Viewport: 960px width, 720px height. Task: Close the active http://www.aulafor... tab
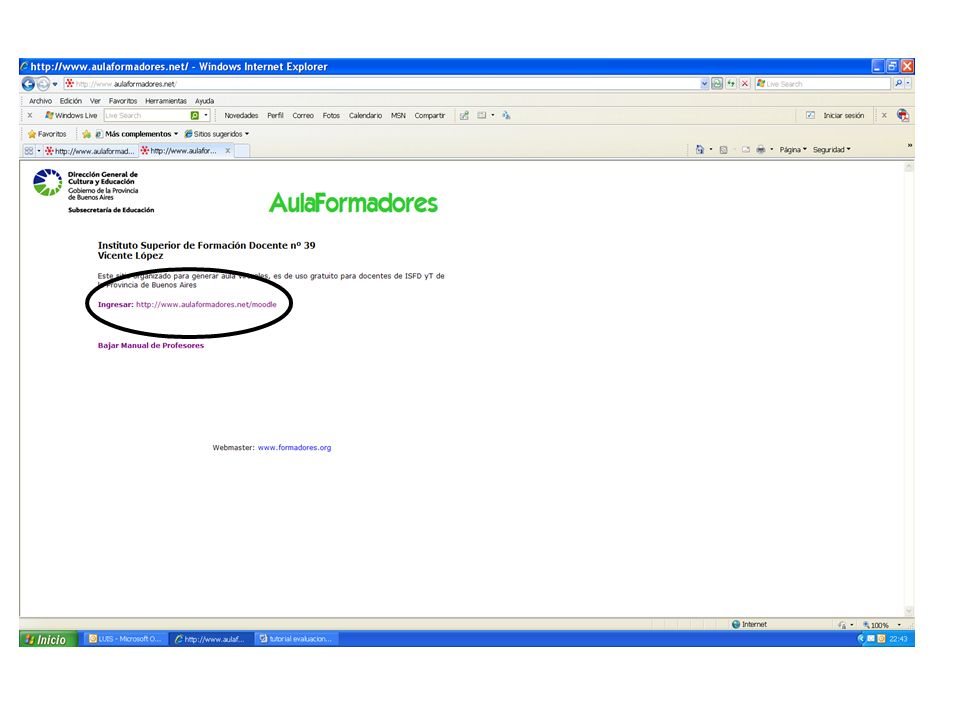[x=228, y=151]
